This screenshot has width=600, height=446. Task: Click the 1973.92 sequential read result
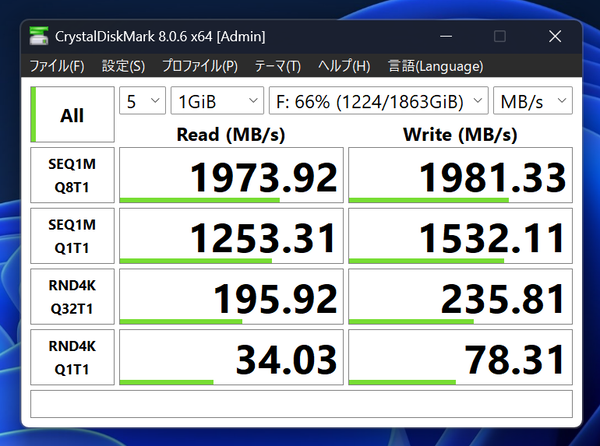point(231,176)
